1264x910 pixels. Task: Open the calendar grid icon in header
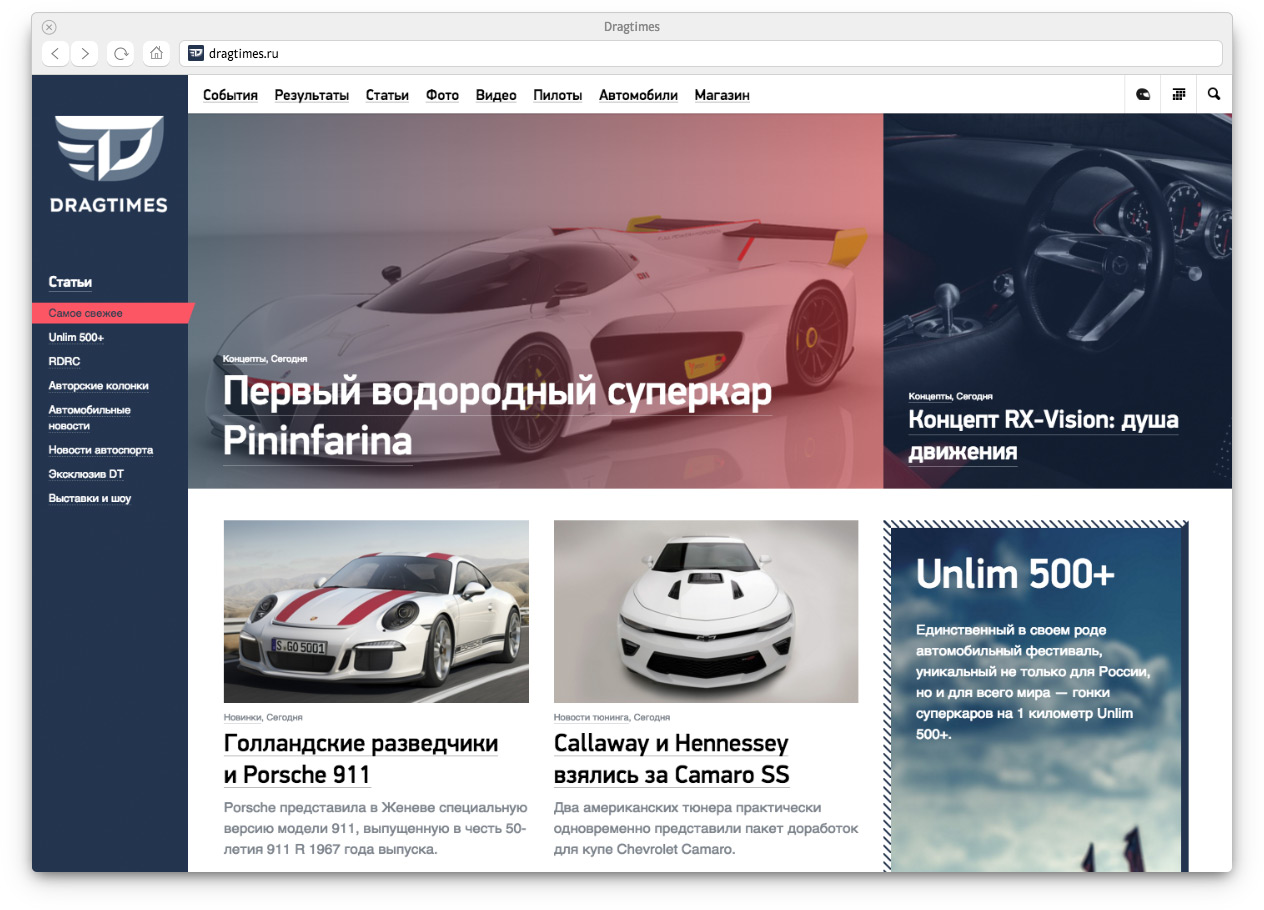(1179, 94)
